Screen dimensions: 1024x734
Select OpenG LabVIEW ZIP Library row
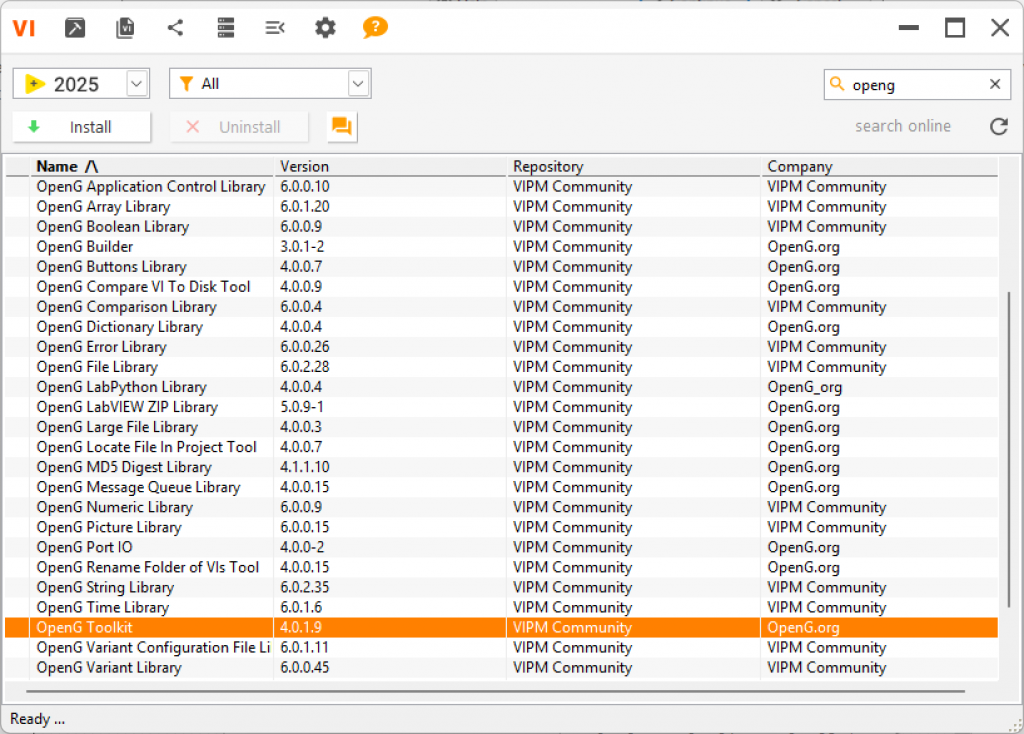coord(502,407)
